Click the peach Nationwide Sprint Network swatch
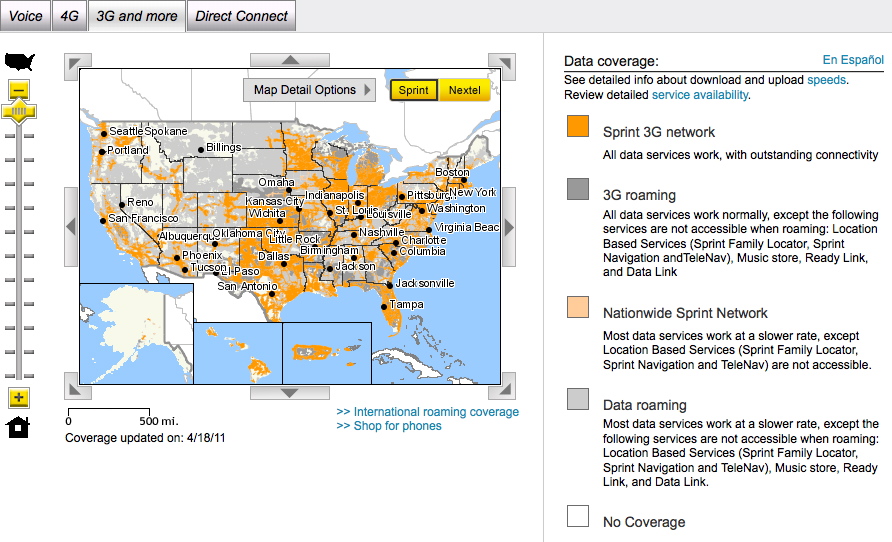892x542 pixels. click(578, 307)
